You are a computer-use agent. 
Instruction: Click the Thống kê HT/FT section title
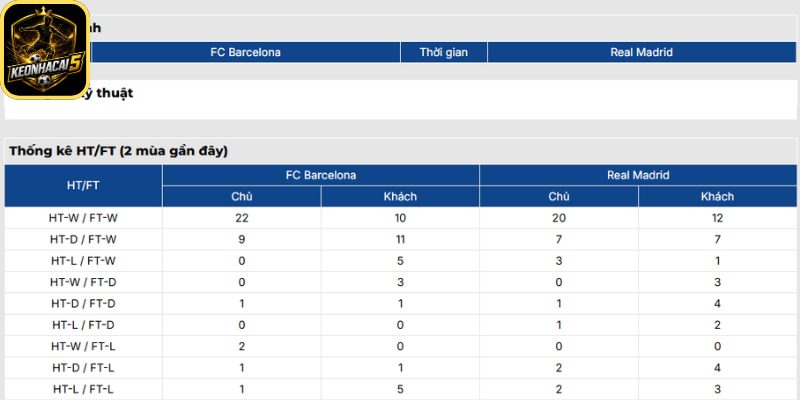(x=118, y=151)
